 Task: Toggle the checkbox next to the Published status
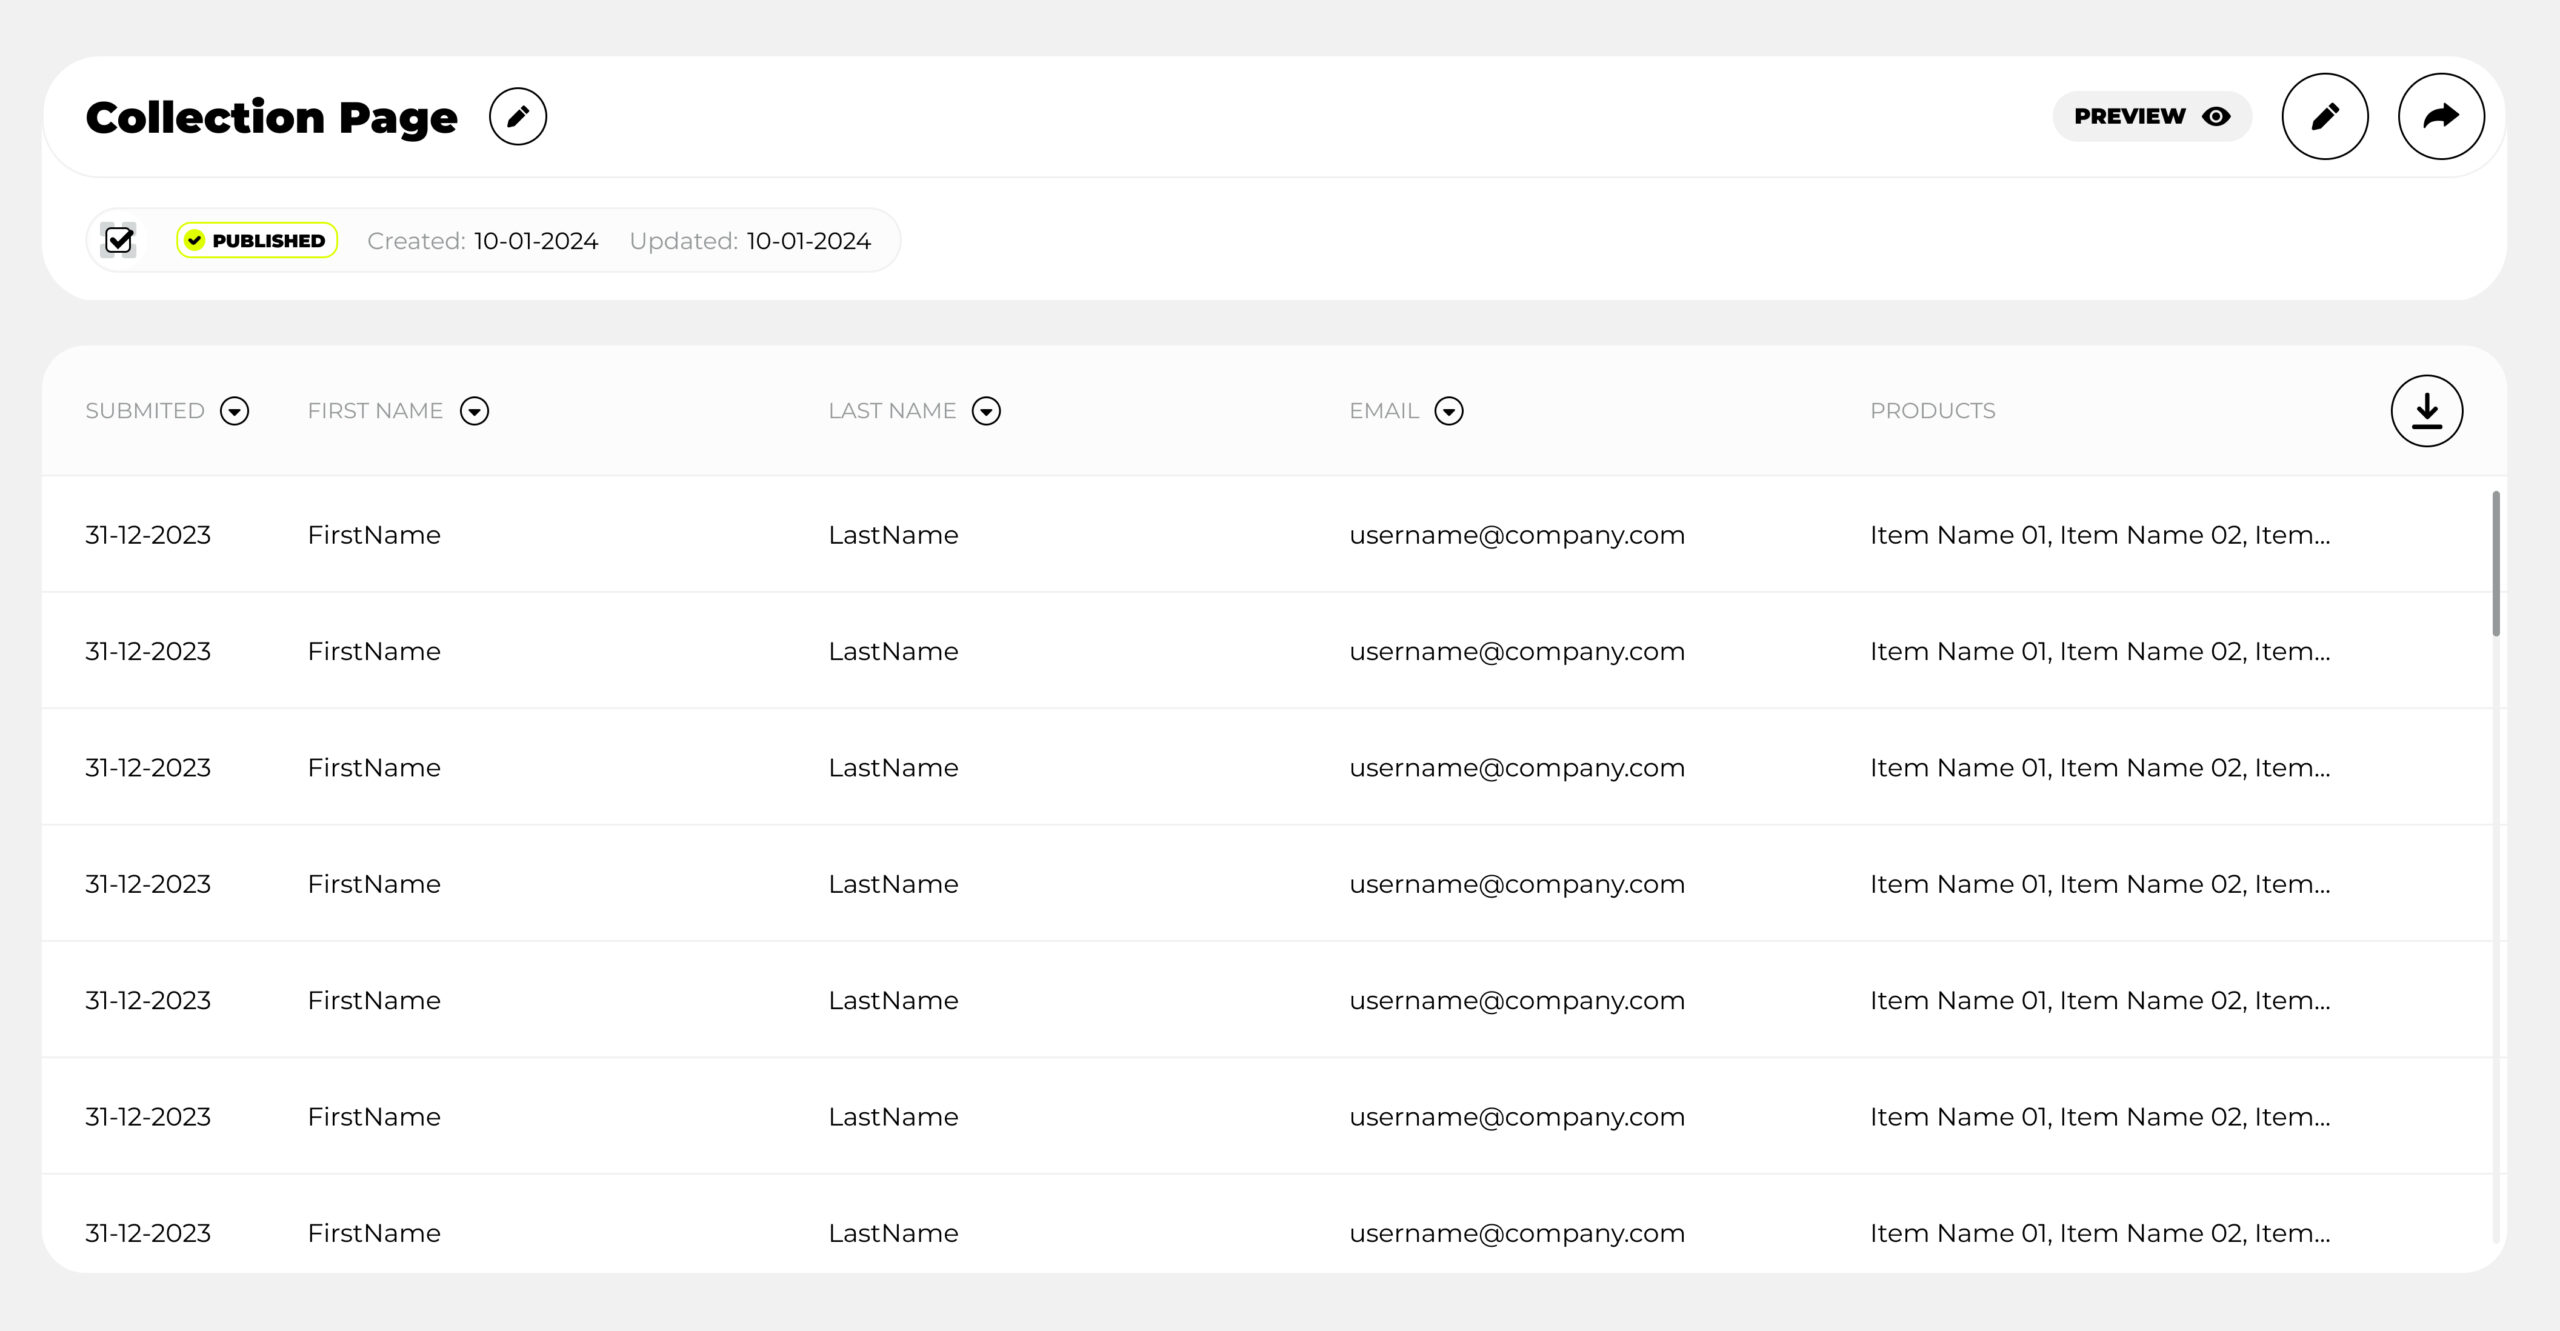click(x=119, y=240)
